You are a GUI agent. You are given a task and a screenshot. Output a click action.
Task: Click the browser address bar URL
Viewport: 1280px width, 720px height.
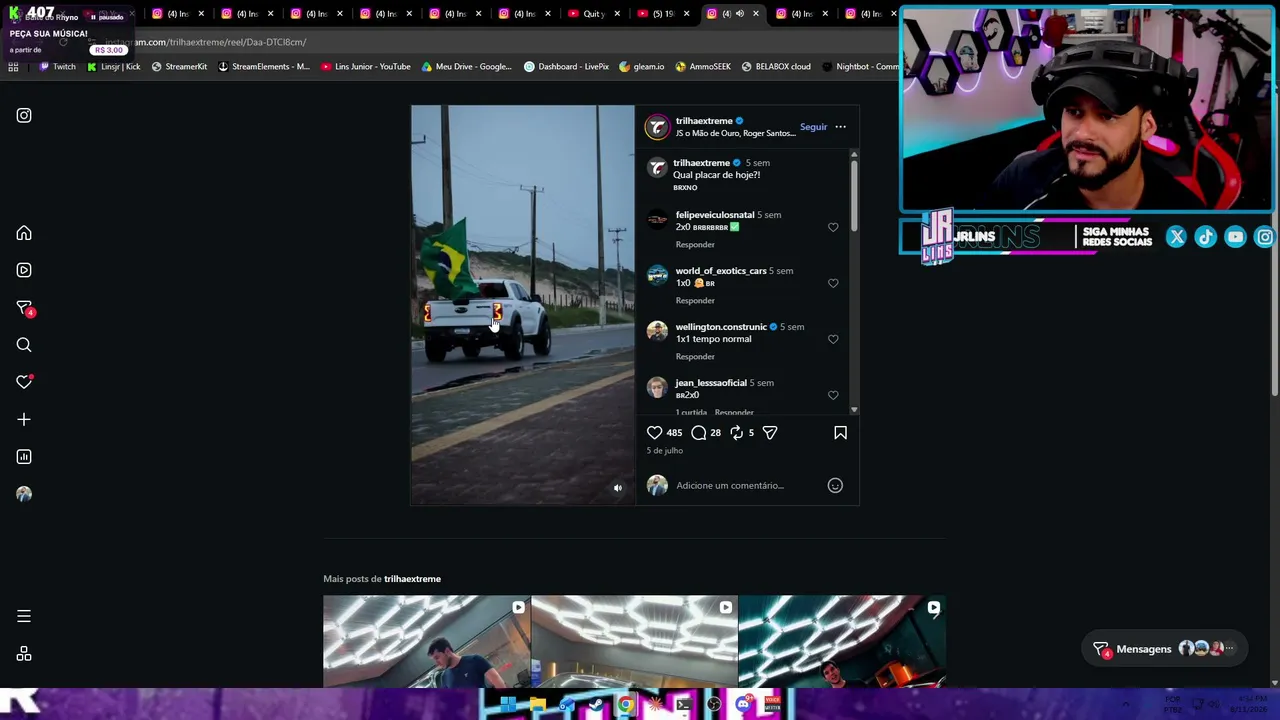pyautogui.click(x=206, y=42)
